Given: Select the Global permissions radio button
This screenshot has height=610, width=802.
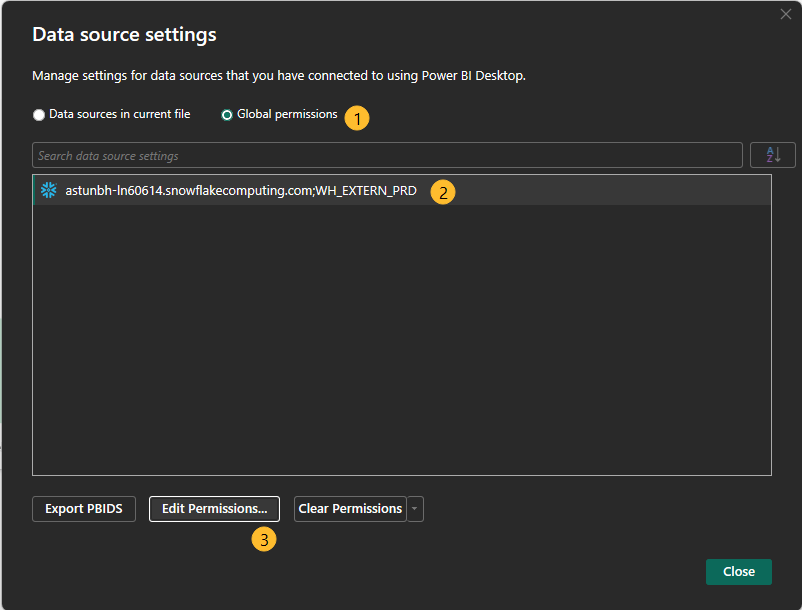Looking at the screenshot, I should 227,115.
